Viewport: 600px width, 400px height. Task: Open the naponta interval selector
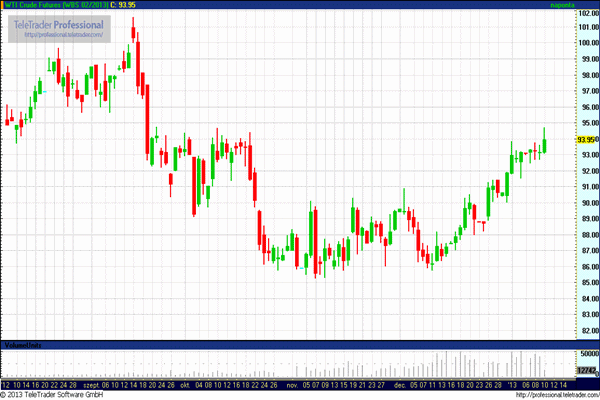[572, 5]
